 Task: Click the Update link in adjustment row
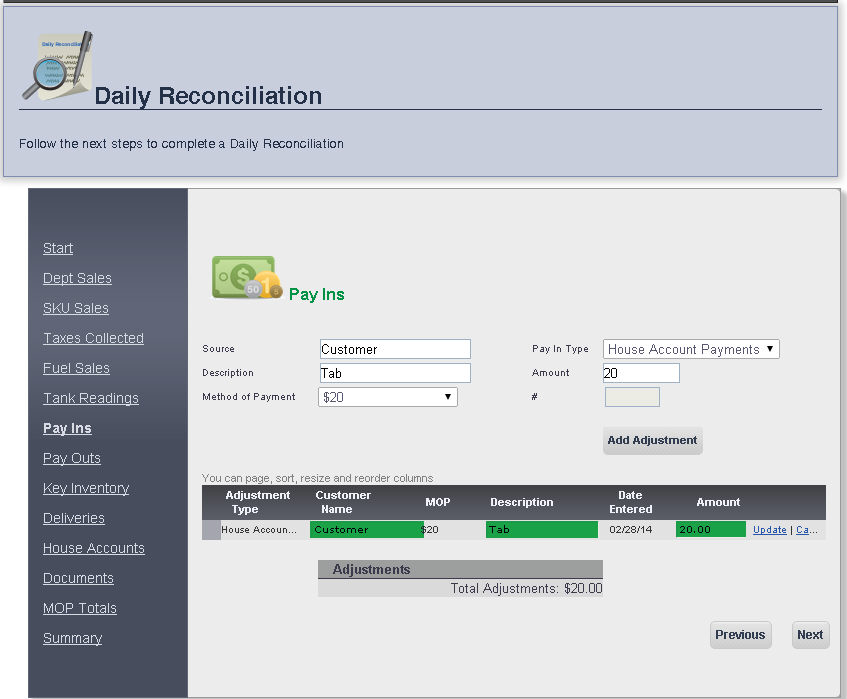770,530
